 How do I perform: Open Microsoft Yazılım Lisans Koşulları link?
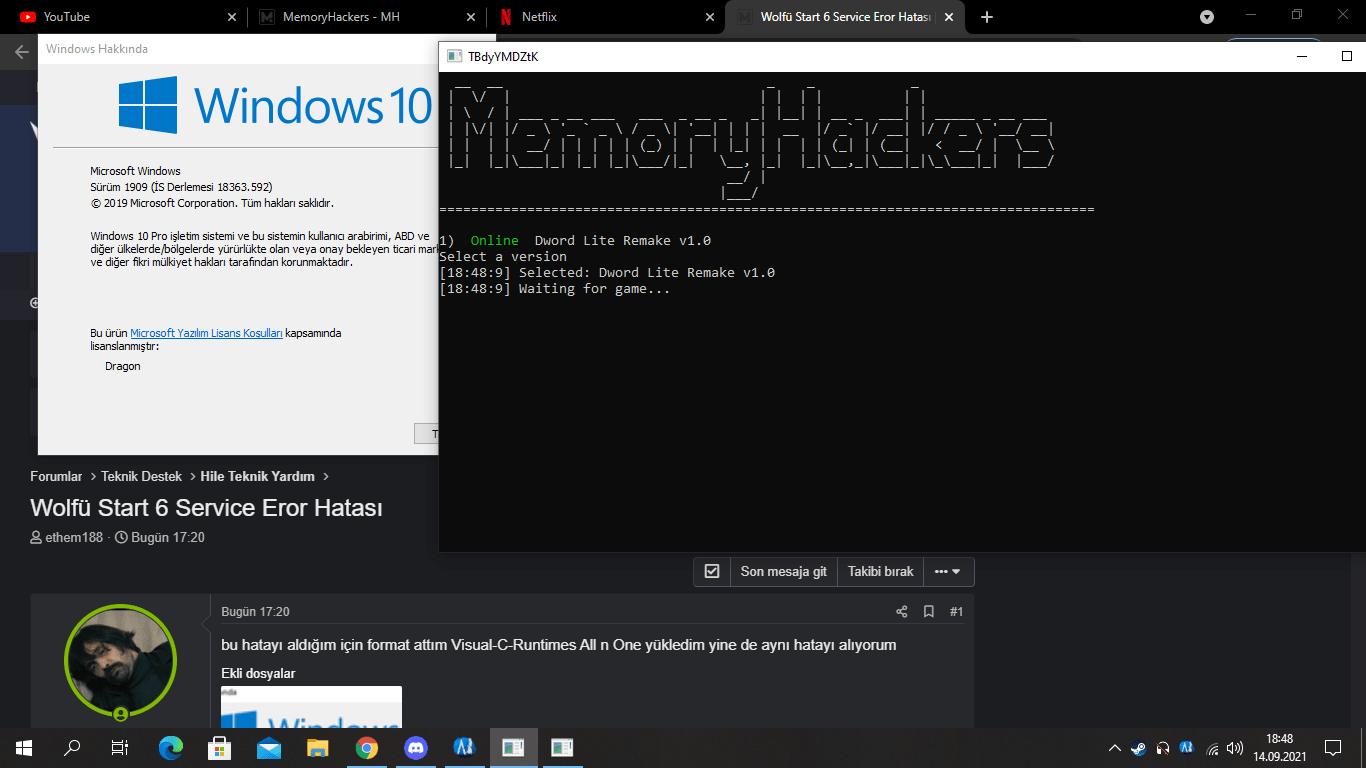(207, 333)
